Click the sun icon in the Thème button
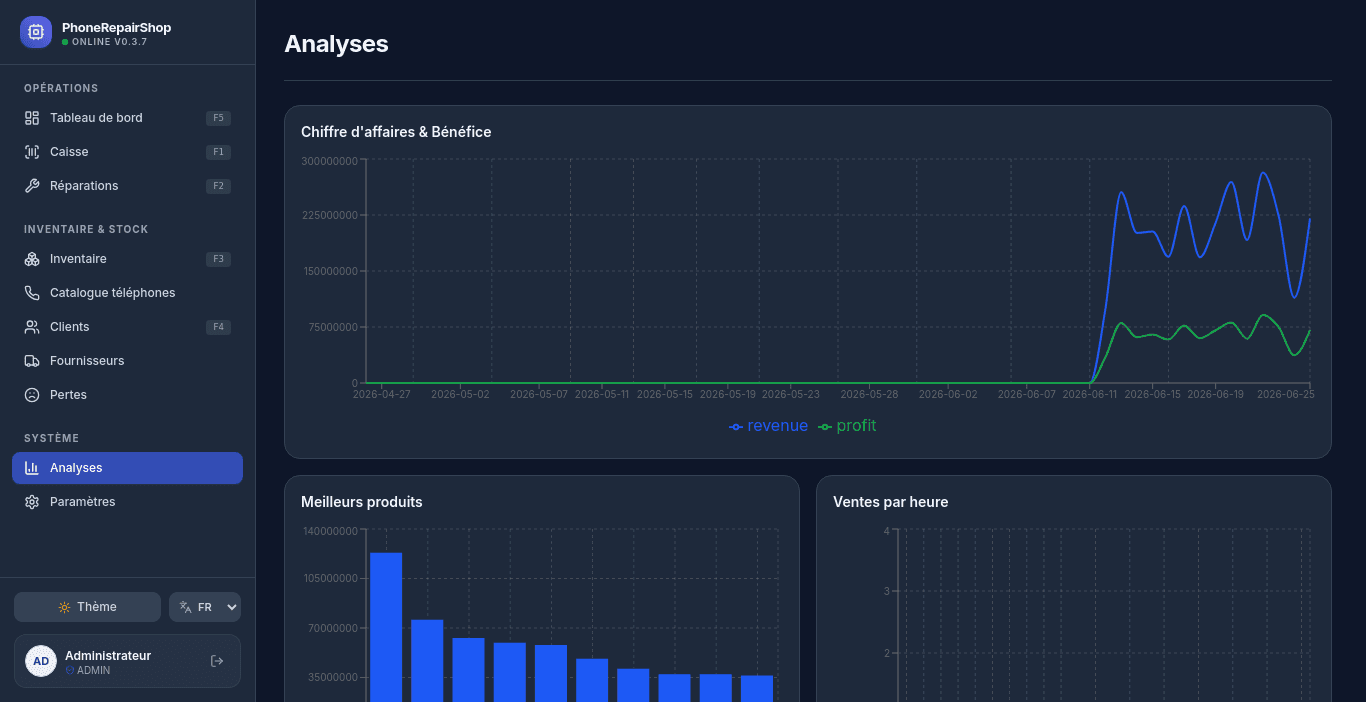 pyautogui.click(x=64, y=607)
